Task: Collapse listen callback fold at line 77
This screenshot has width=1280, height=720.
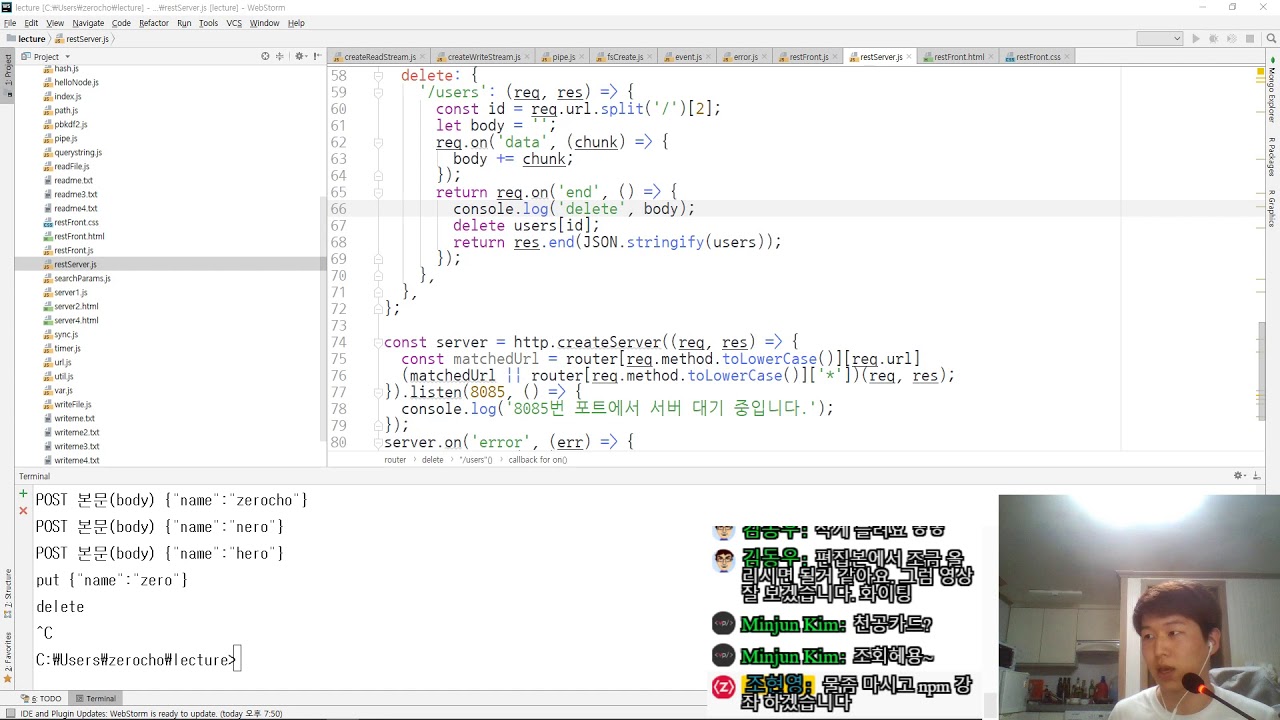Action: 378,392
